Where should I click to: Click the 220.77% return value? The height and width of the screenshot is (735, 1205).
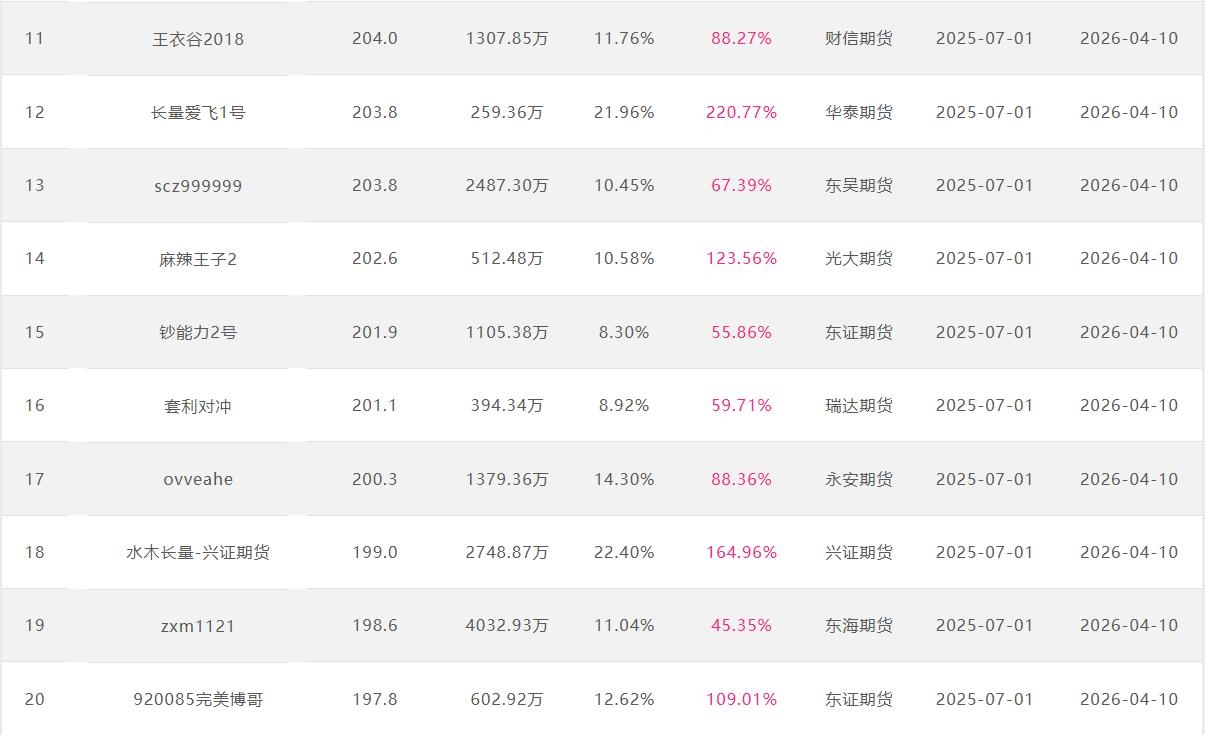pos(741,112)
